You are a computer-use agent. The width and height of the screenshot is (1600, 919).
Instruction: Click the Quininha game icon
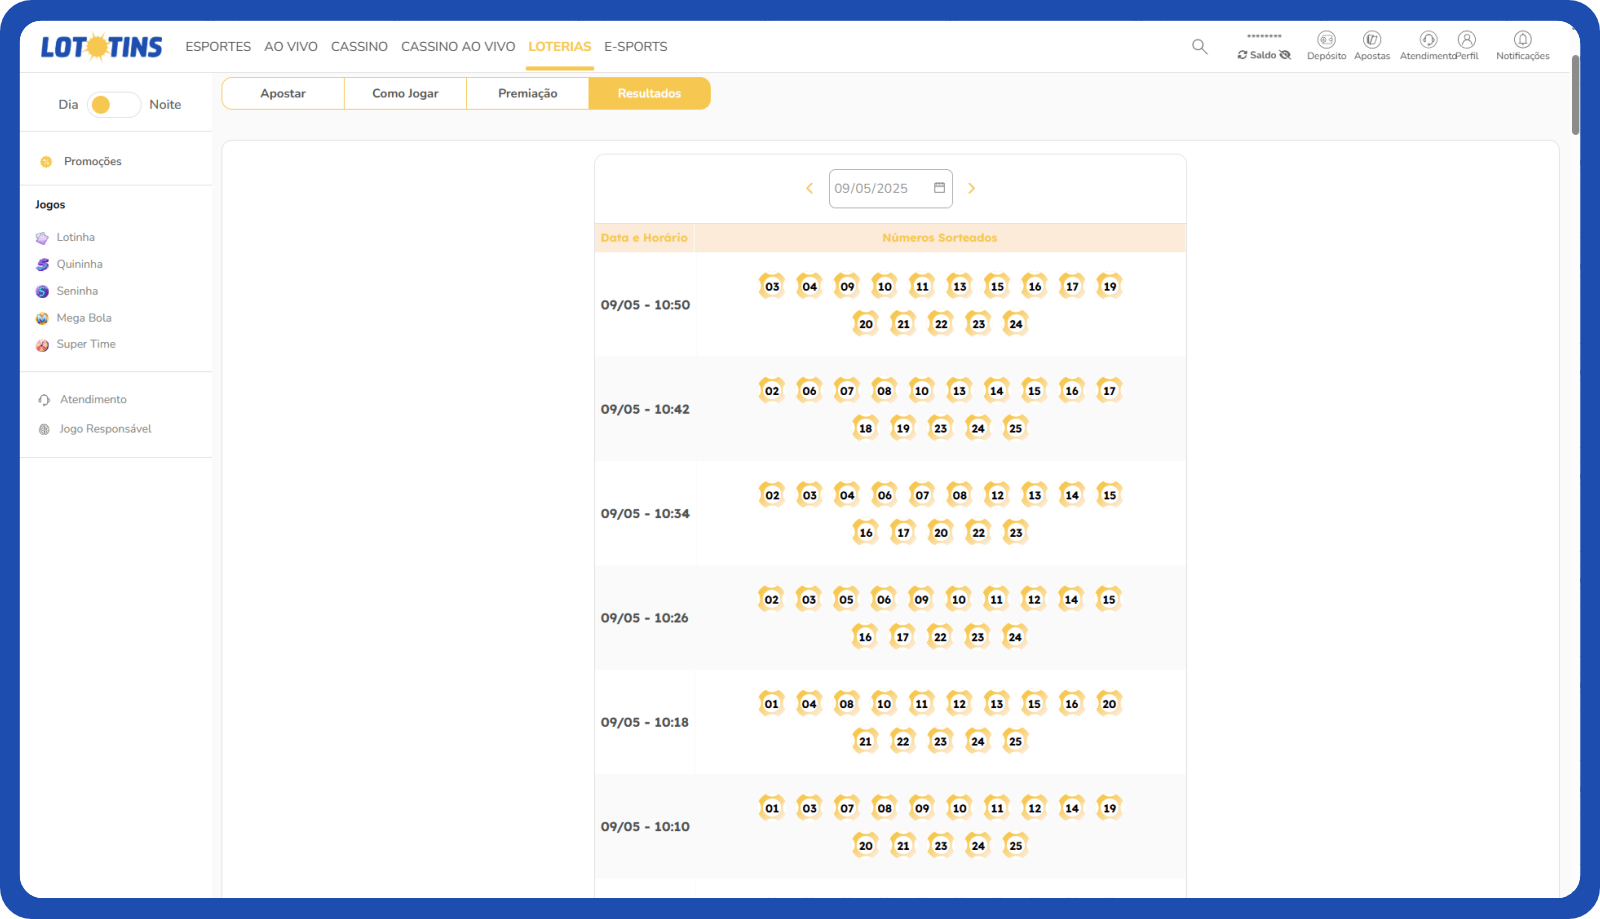point(42,265)
